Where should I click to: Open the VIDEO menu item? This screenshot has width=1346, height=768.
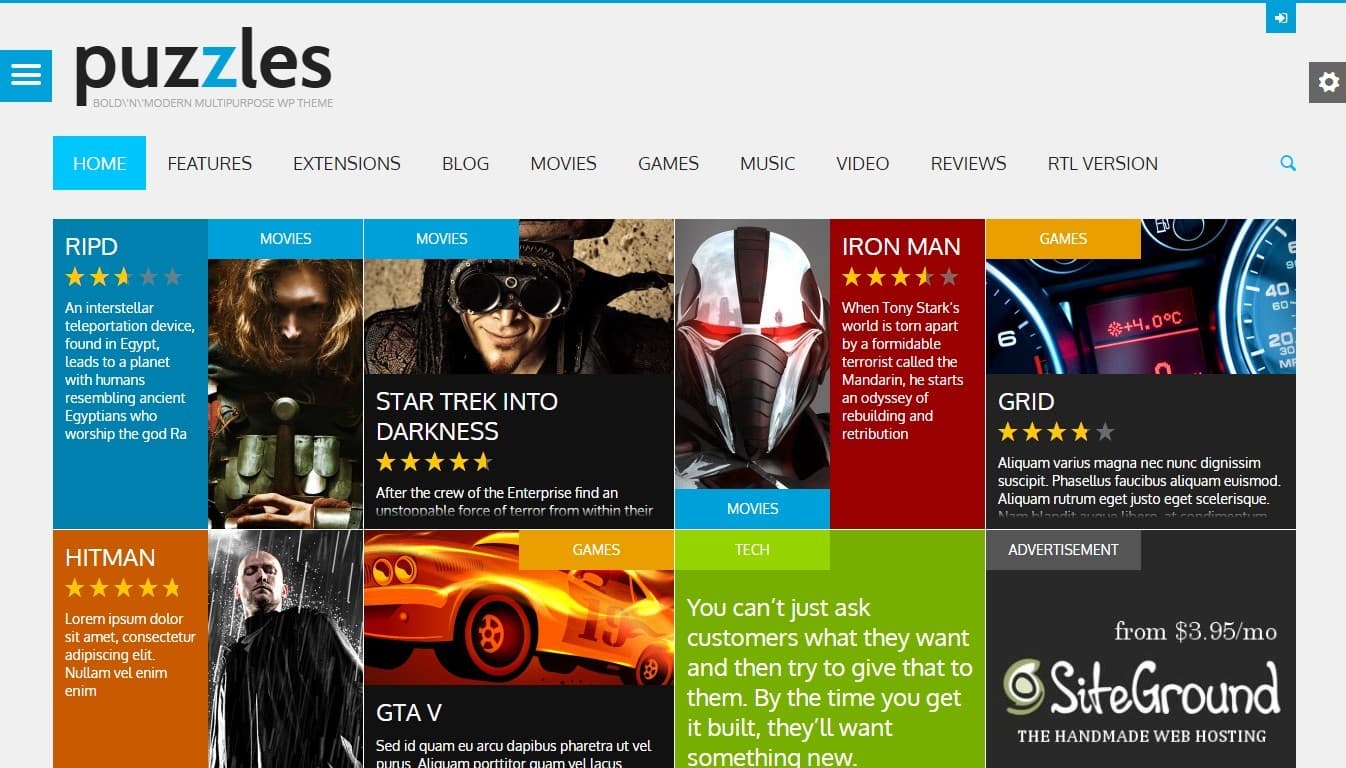(x=862, y=163)
